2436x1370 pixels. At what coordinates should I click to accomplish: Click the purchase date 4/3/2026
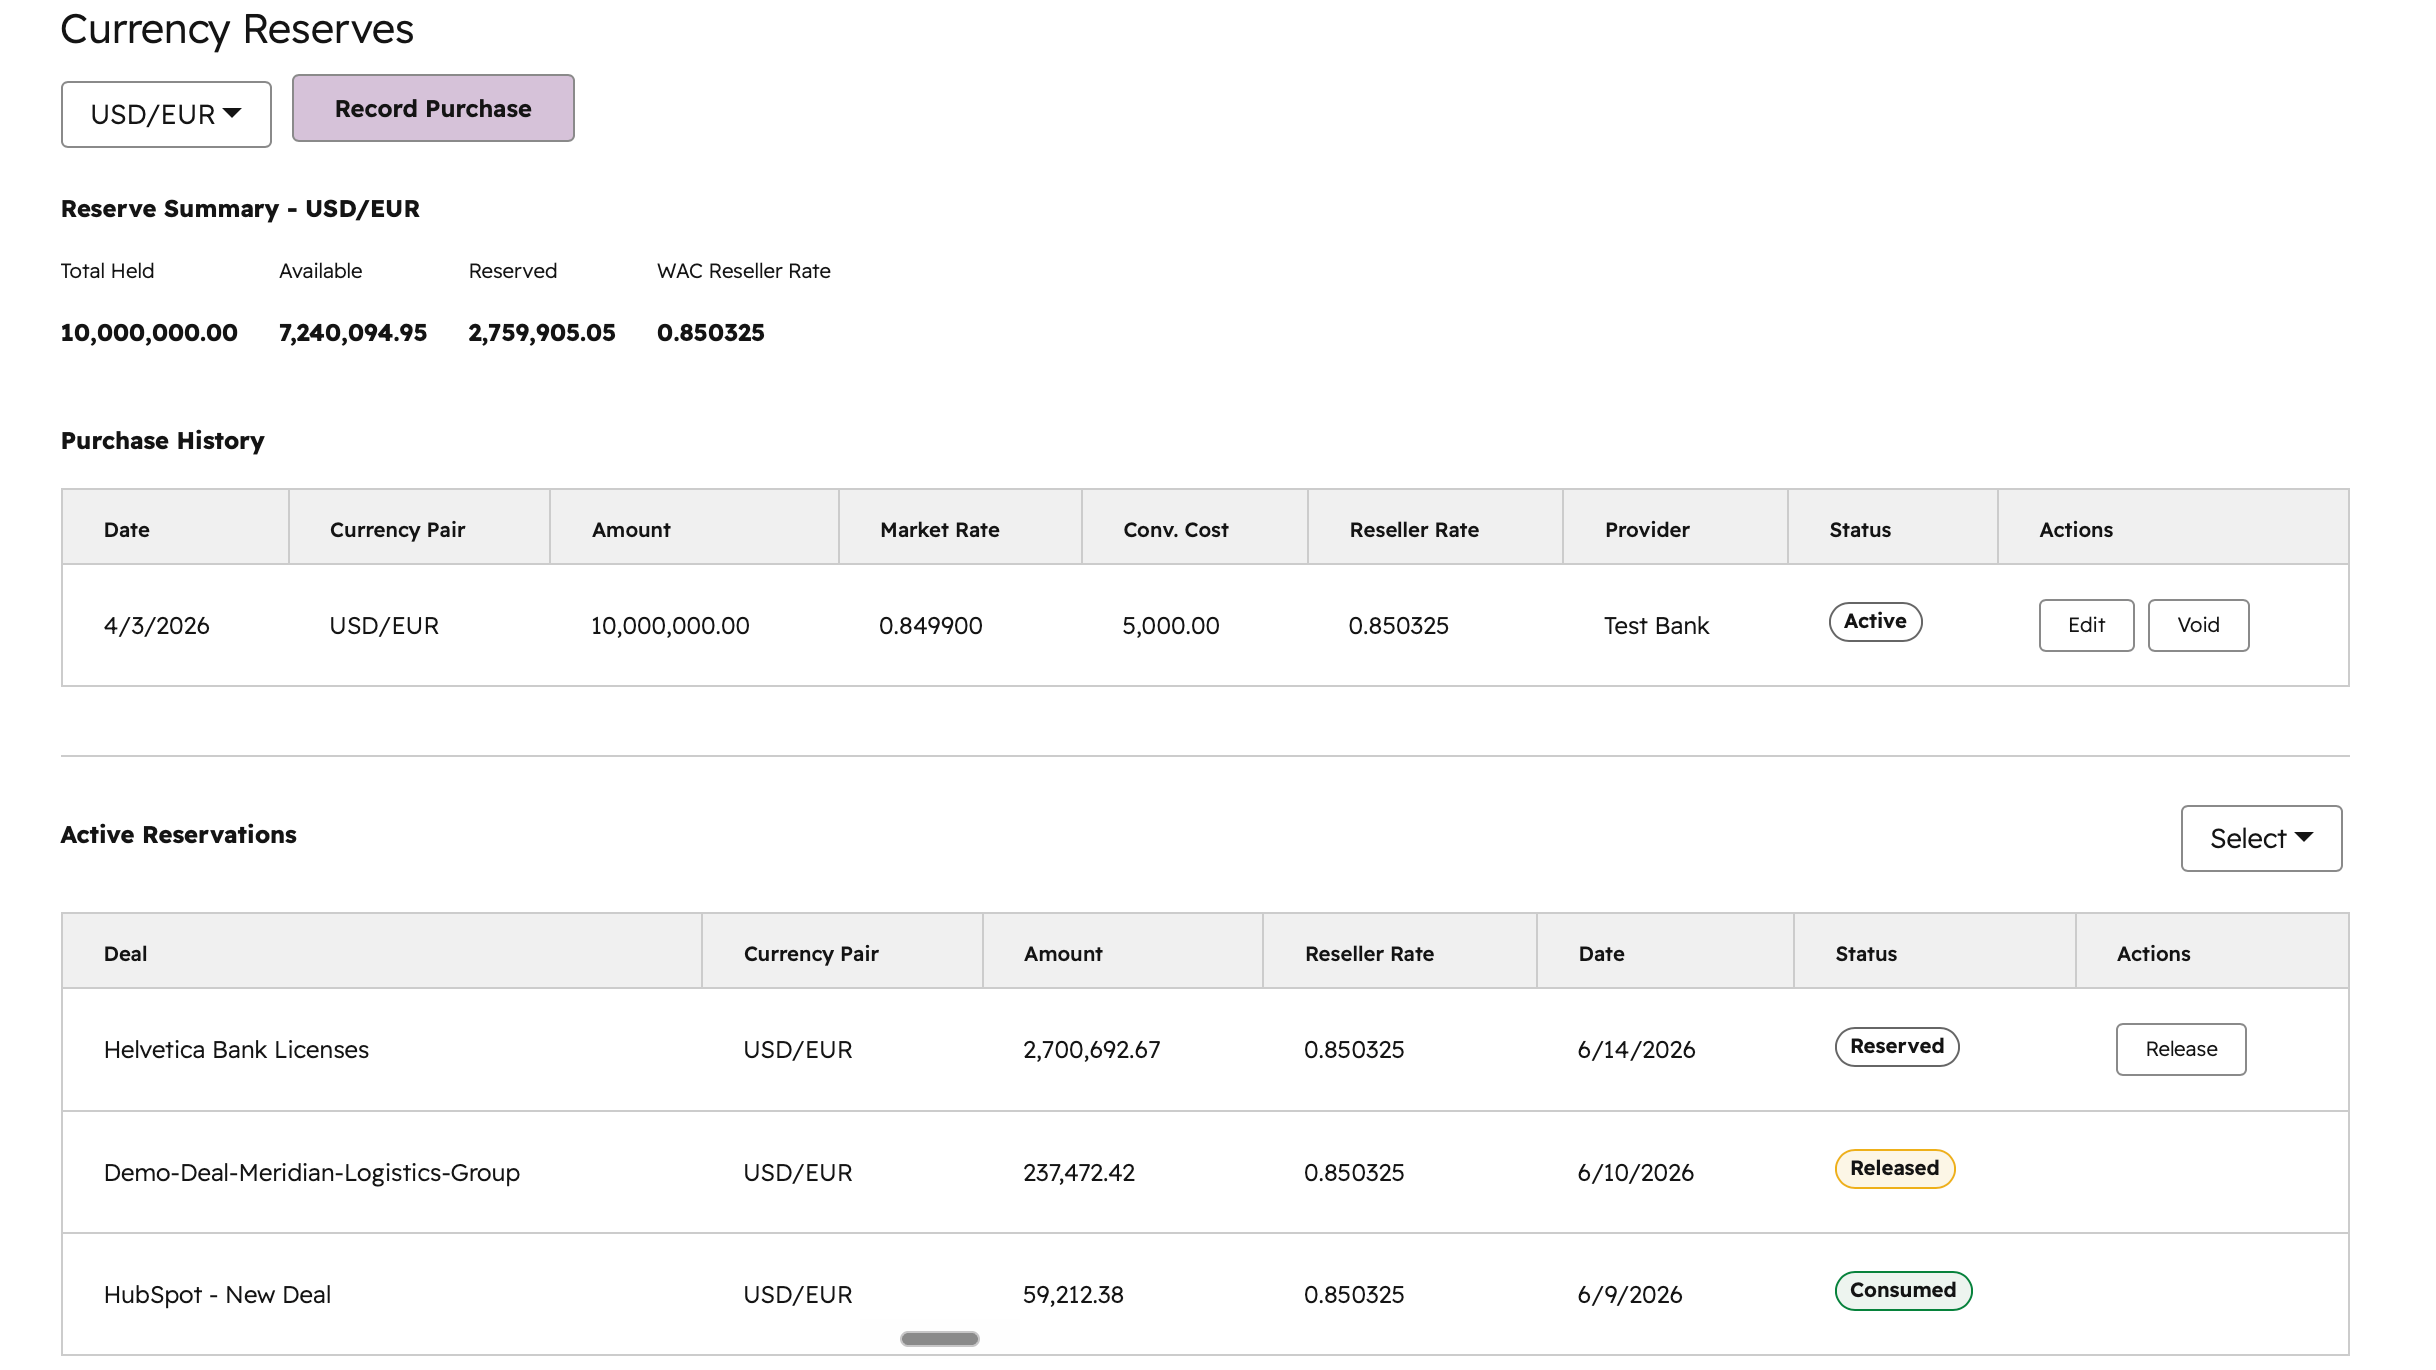click(x=156, y=625)
